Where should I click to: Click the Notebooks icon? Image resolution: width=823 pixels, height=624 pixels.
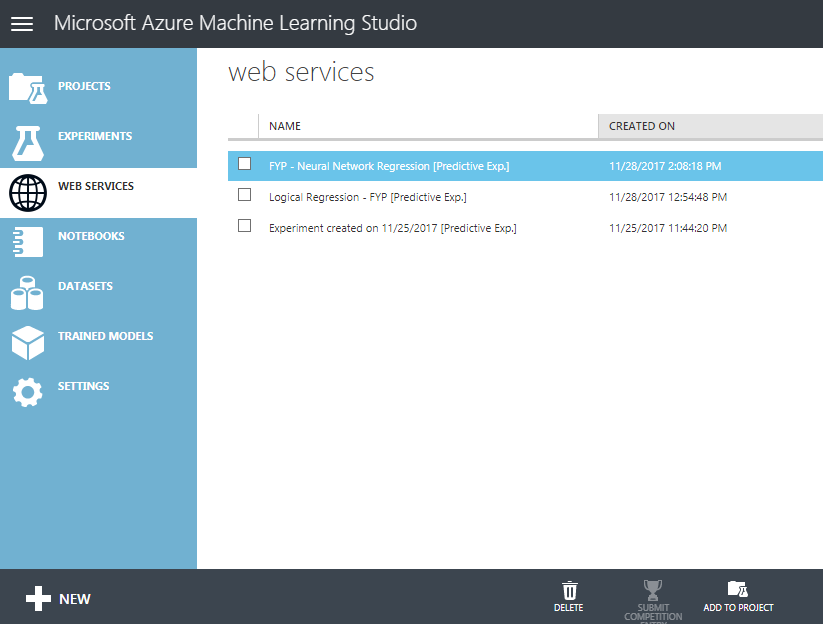(x=28, y=242)
